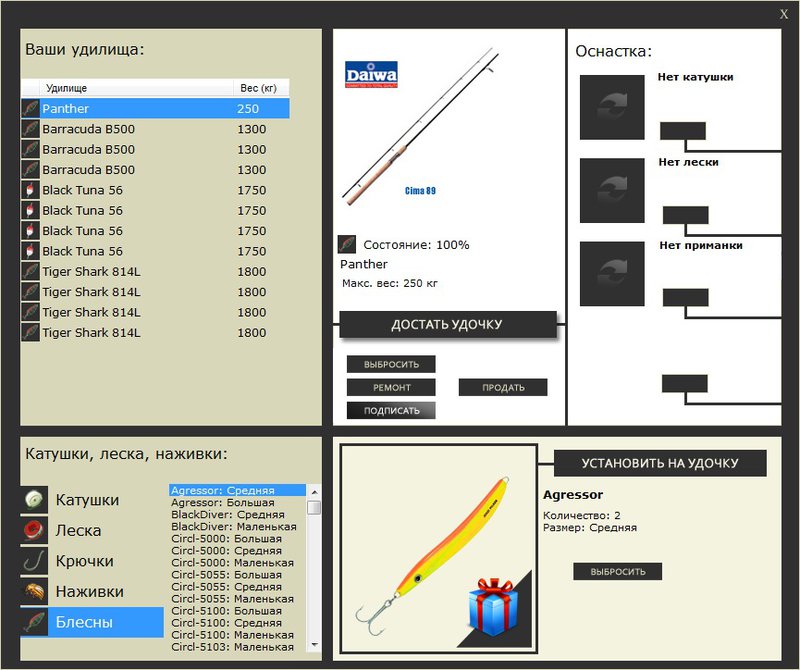Click scroll down arrow of lure list
Image resolution: width=800 pixels, height=670 pixels.
click(x=314, y=644)
